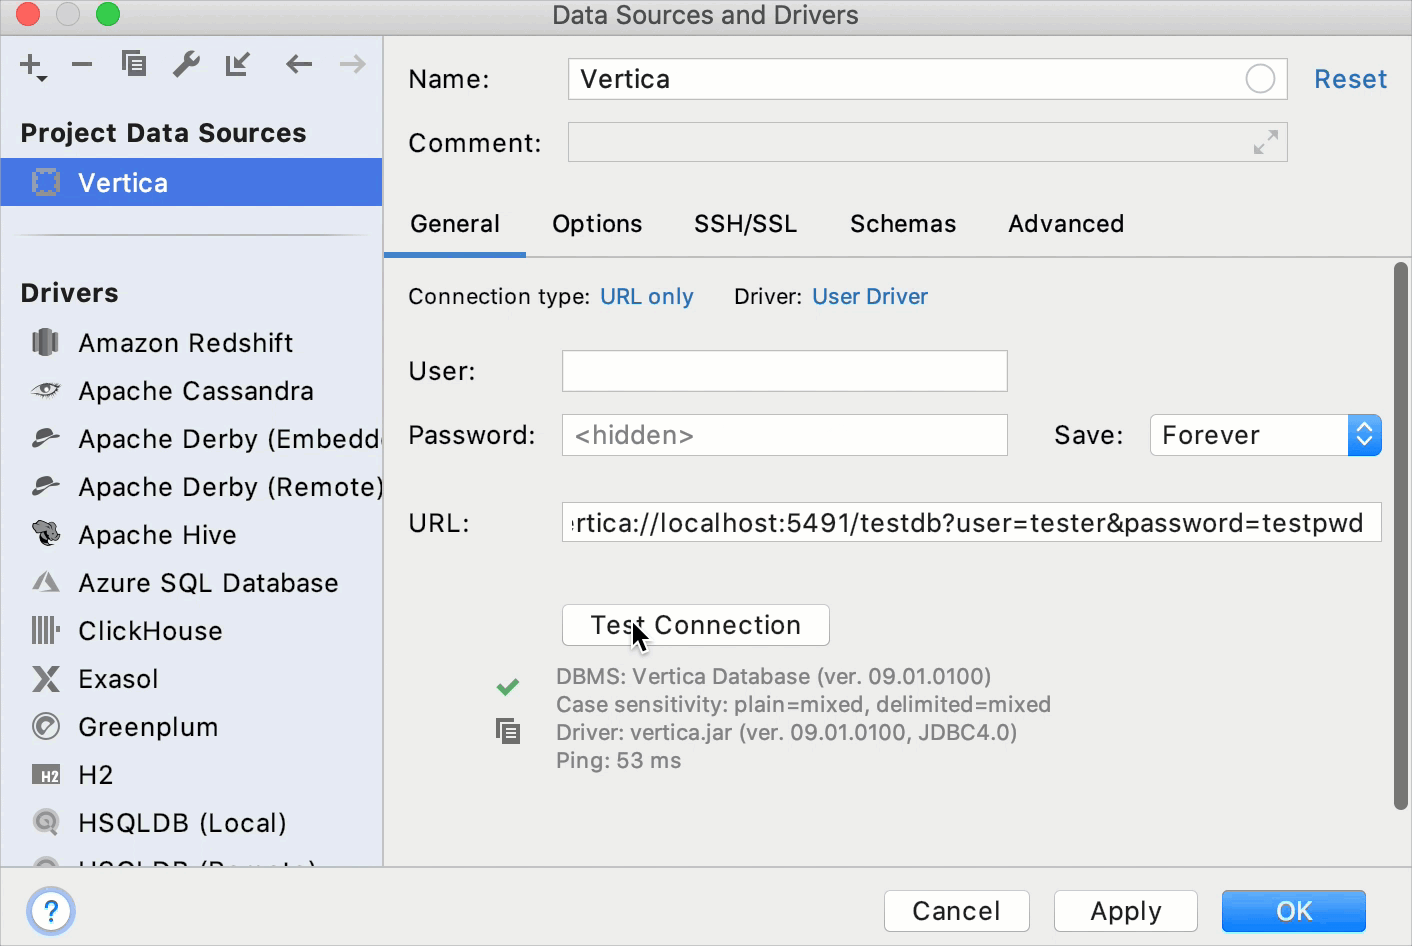Screen dimensions: 1412x946
Task: Switch to the Options tab
Action: pos(597,224)
